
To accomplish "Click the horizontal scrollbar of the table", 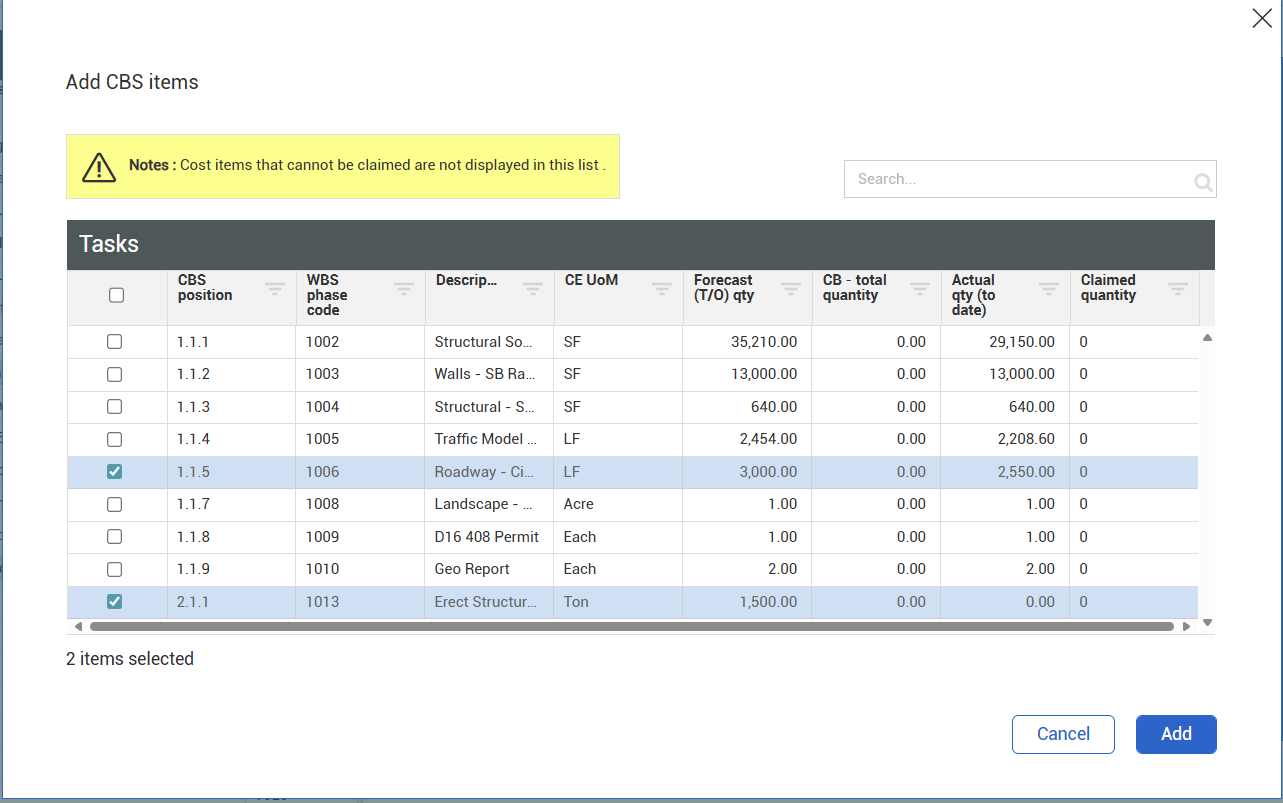I will (630, 627).
